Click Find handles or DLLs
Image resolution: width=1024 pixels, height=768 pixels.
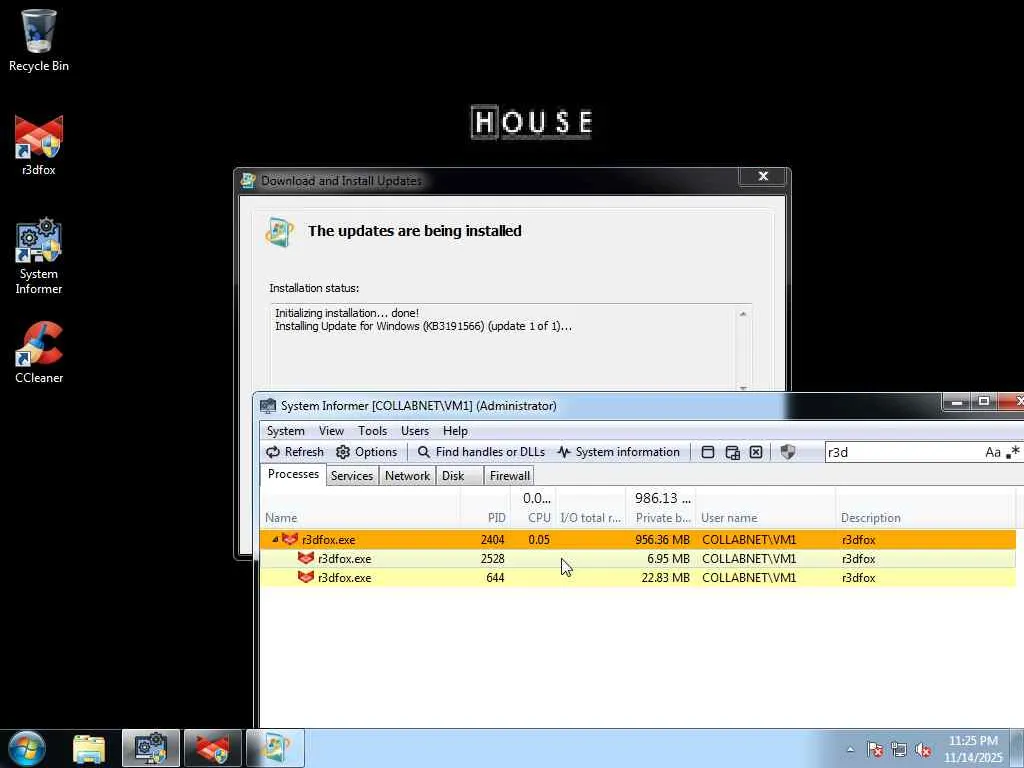point(481,452)
